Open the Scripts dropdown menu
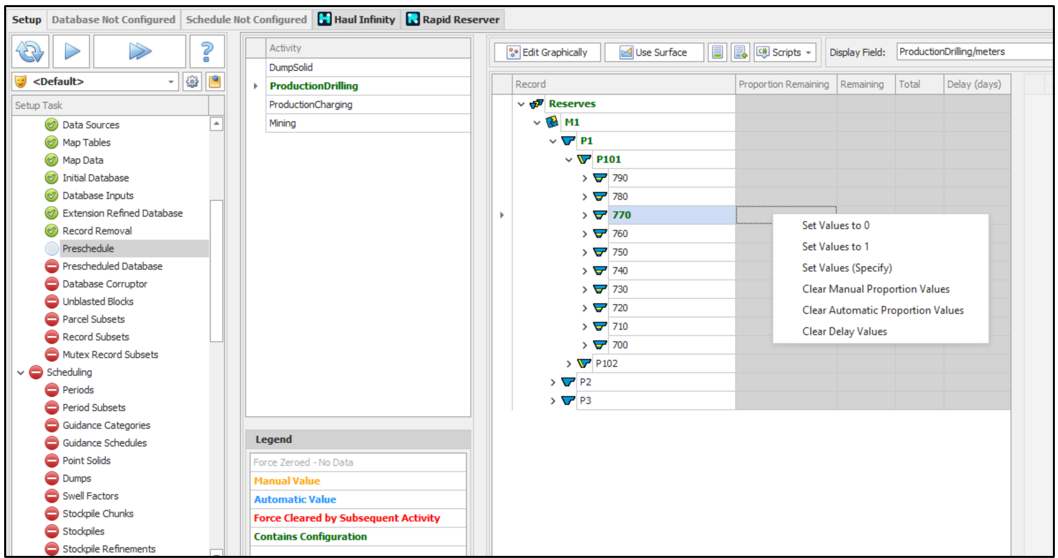The width and height of the screenshot is (1058, 558). point(785,52)
